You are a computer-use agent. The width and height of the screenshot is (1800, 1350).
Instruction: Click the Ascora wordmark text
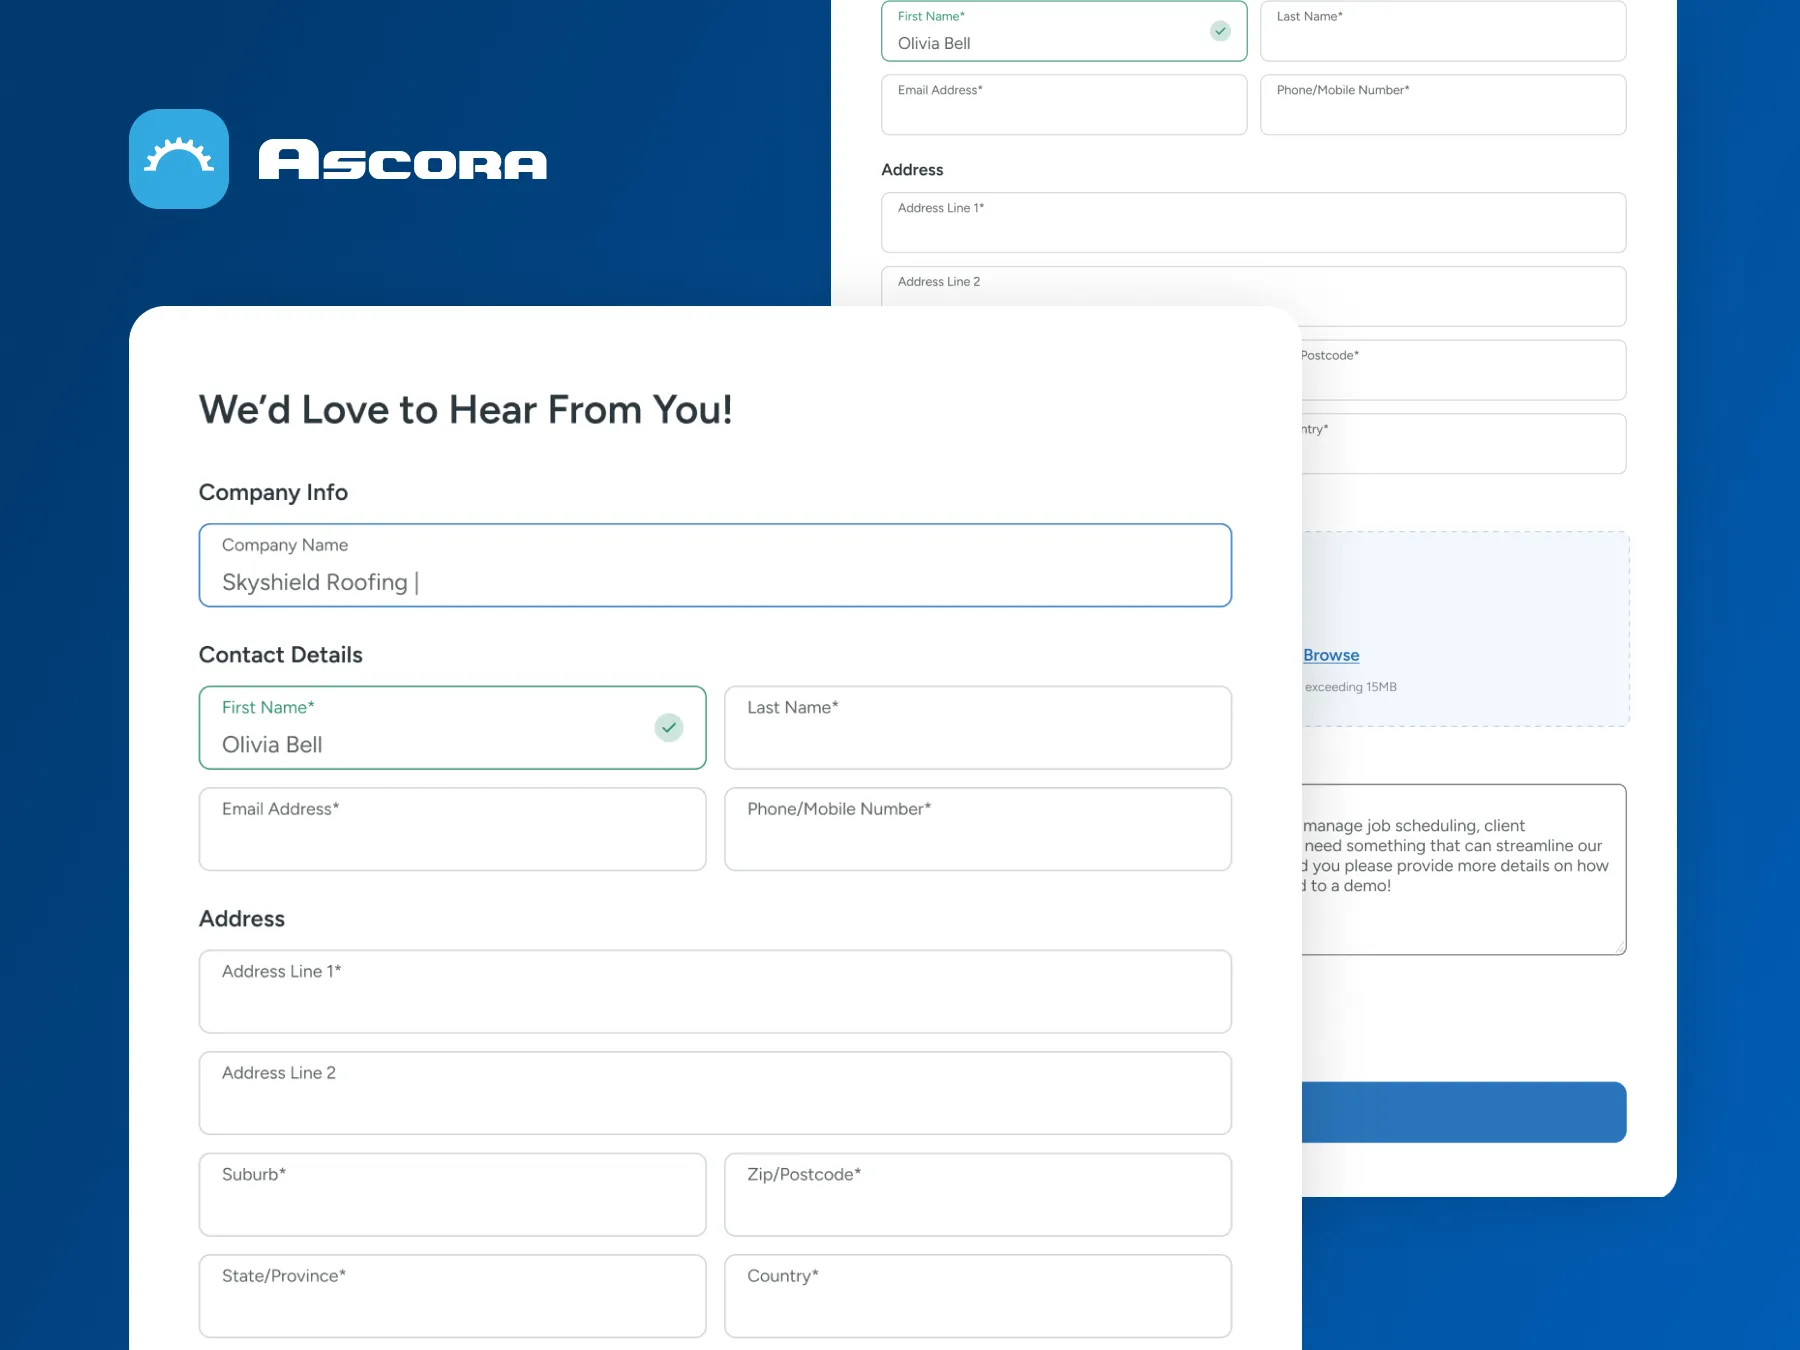point(403,160)
